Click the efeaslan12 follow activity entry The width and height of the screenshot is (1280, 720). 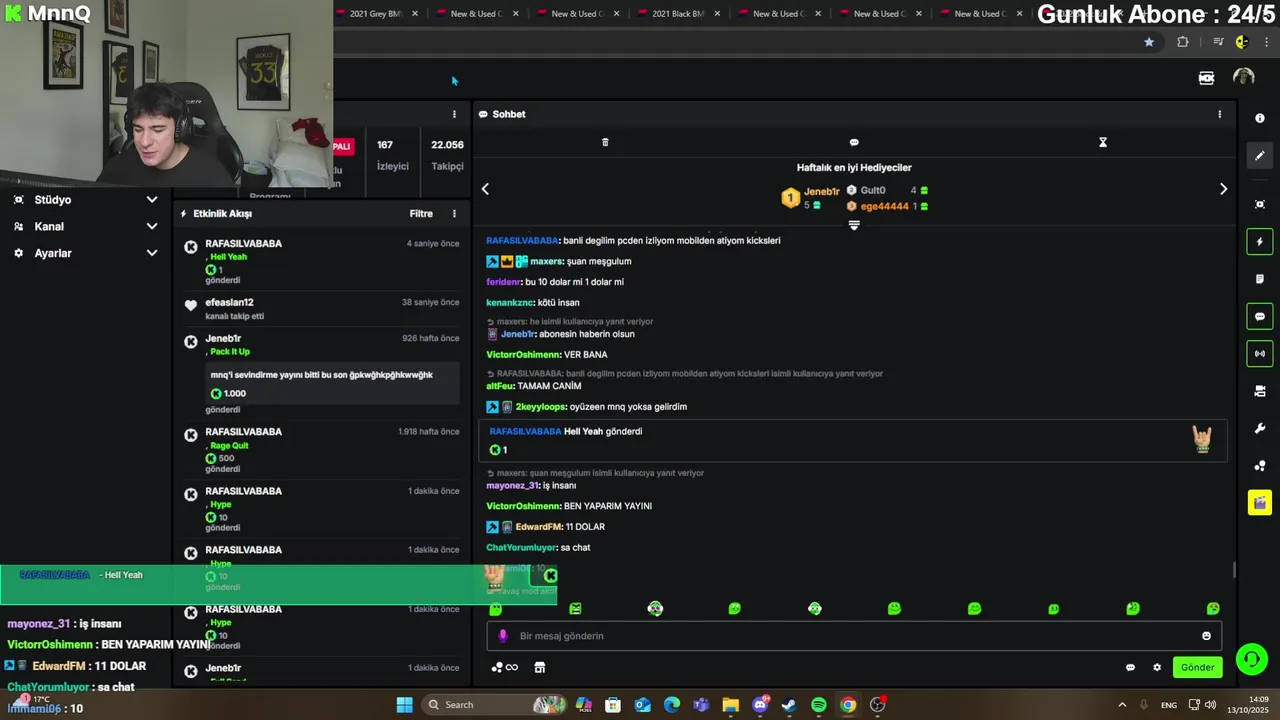click(321, 308)
